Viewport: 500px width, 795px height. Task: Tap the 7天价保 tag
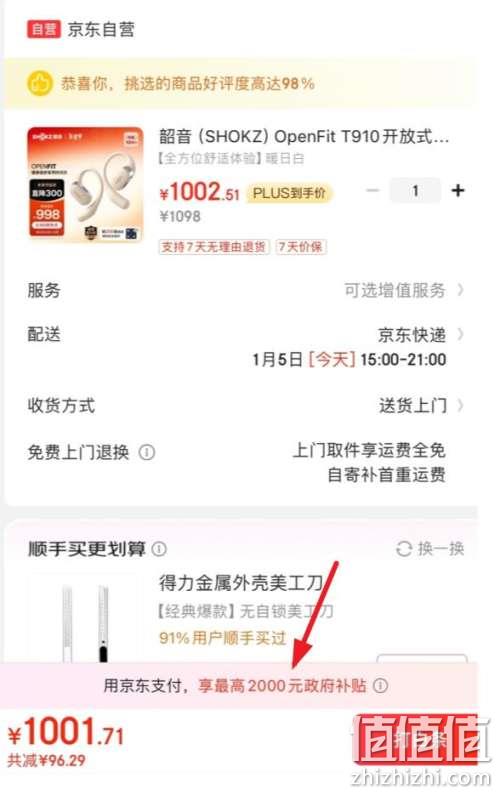click(301, 247)
